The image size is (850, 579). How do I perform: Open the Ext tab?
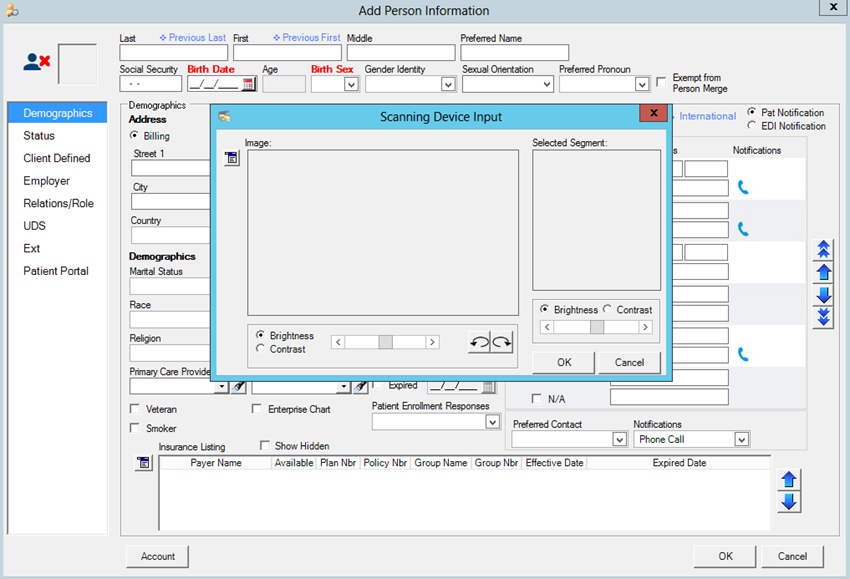pyautogui.click(x=31, y=248)
